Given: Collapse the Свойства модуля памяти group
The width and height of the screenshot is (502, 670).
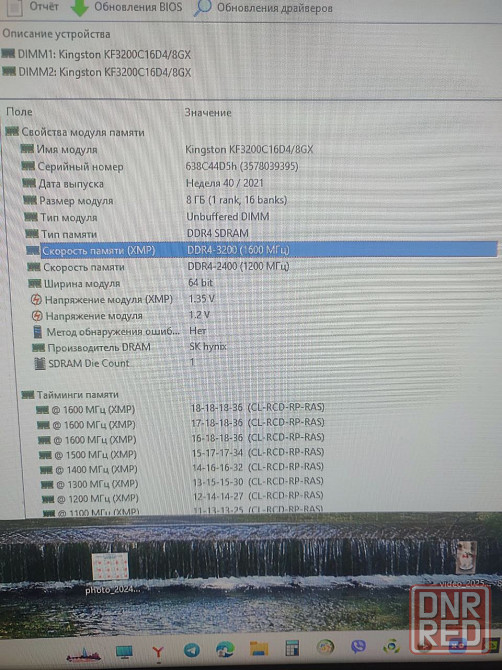Looking at the screenshot, I should tap(75, 132).
